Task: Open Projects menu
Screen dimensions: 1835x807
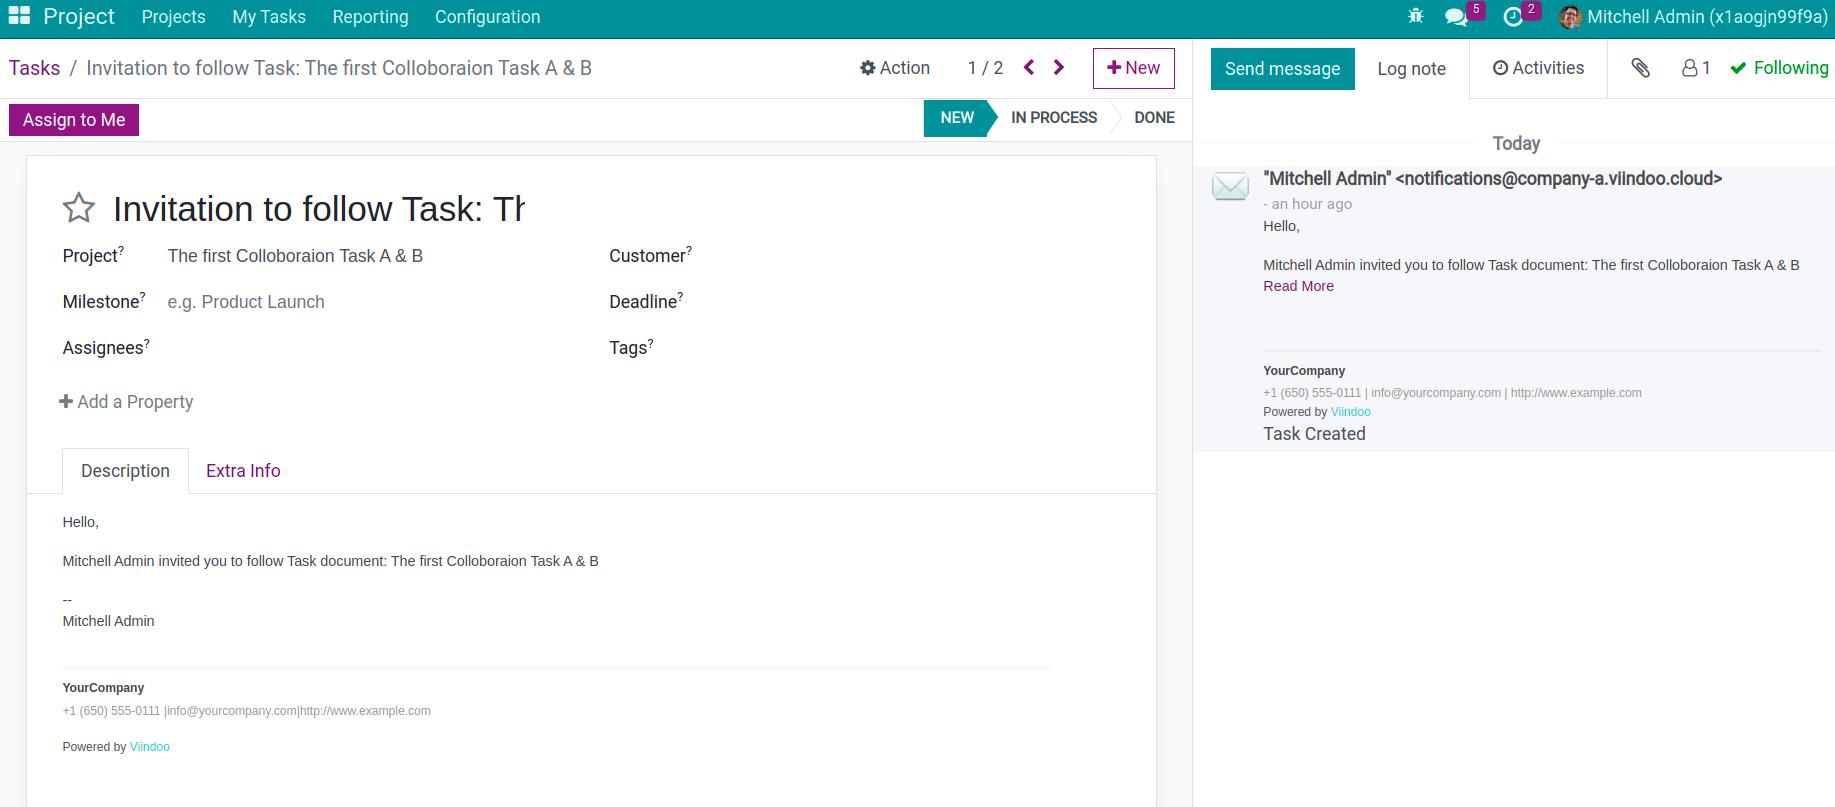Action: pyautogui.click(x=174, y=17)
